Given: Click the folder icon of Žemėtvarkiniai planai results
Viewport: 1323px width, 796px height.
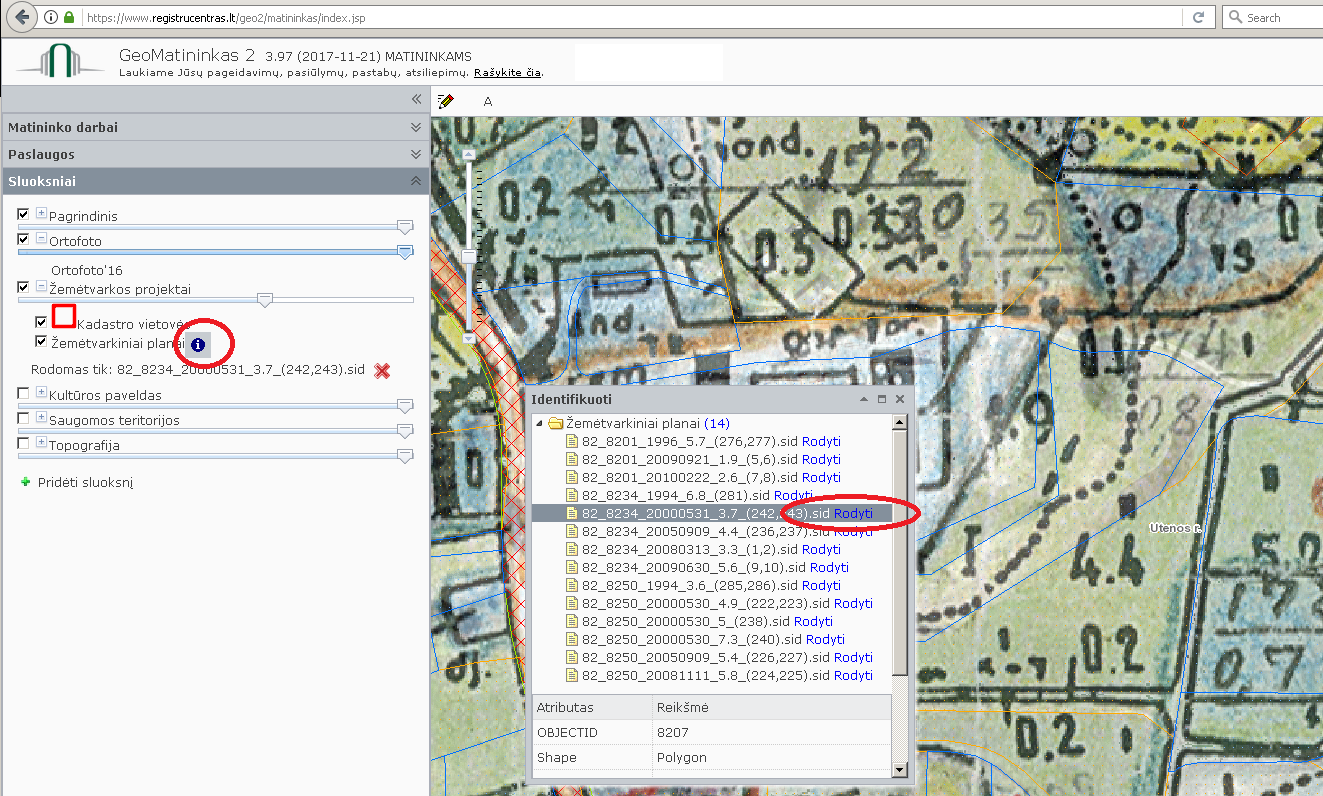Looking at the screenshot, I should coord(555,424).
